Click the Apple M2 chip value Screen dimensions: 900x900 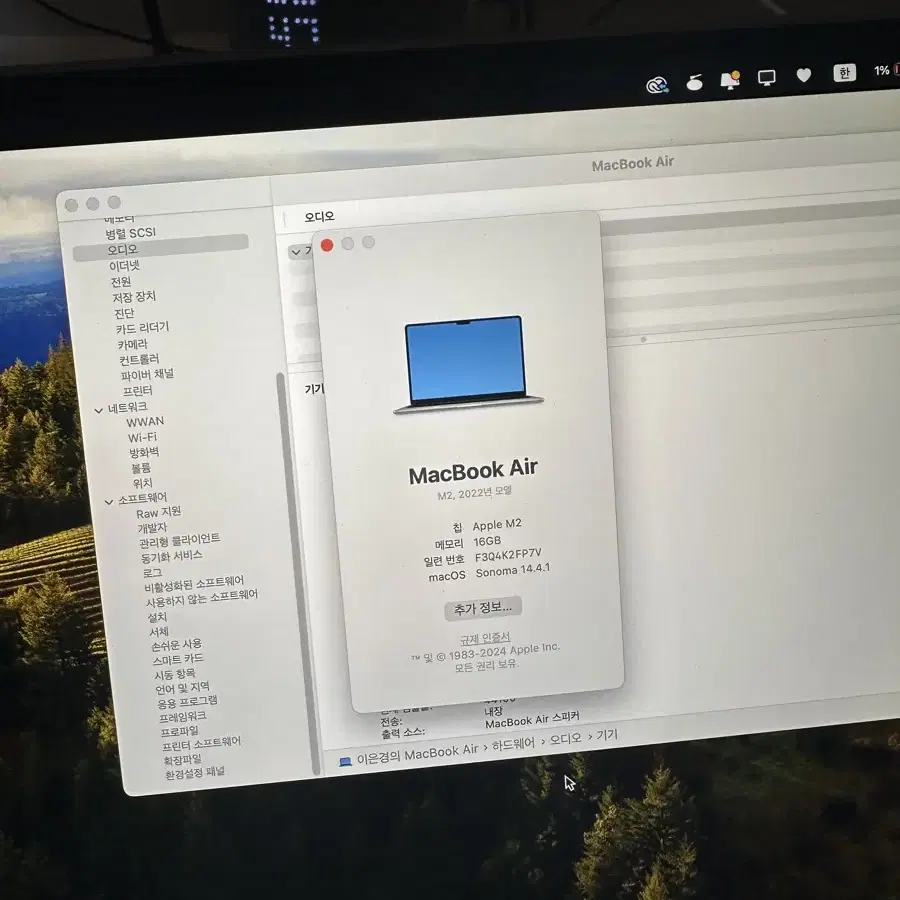pos(497,525)
